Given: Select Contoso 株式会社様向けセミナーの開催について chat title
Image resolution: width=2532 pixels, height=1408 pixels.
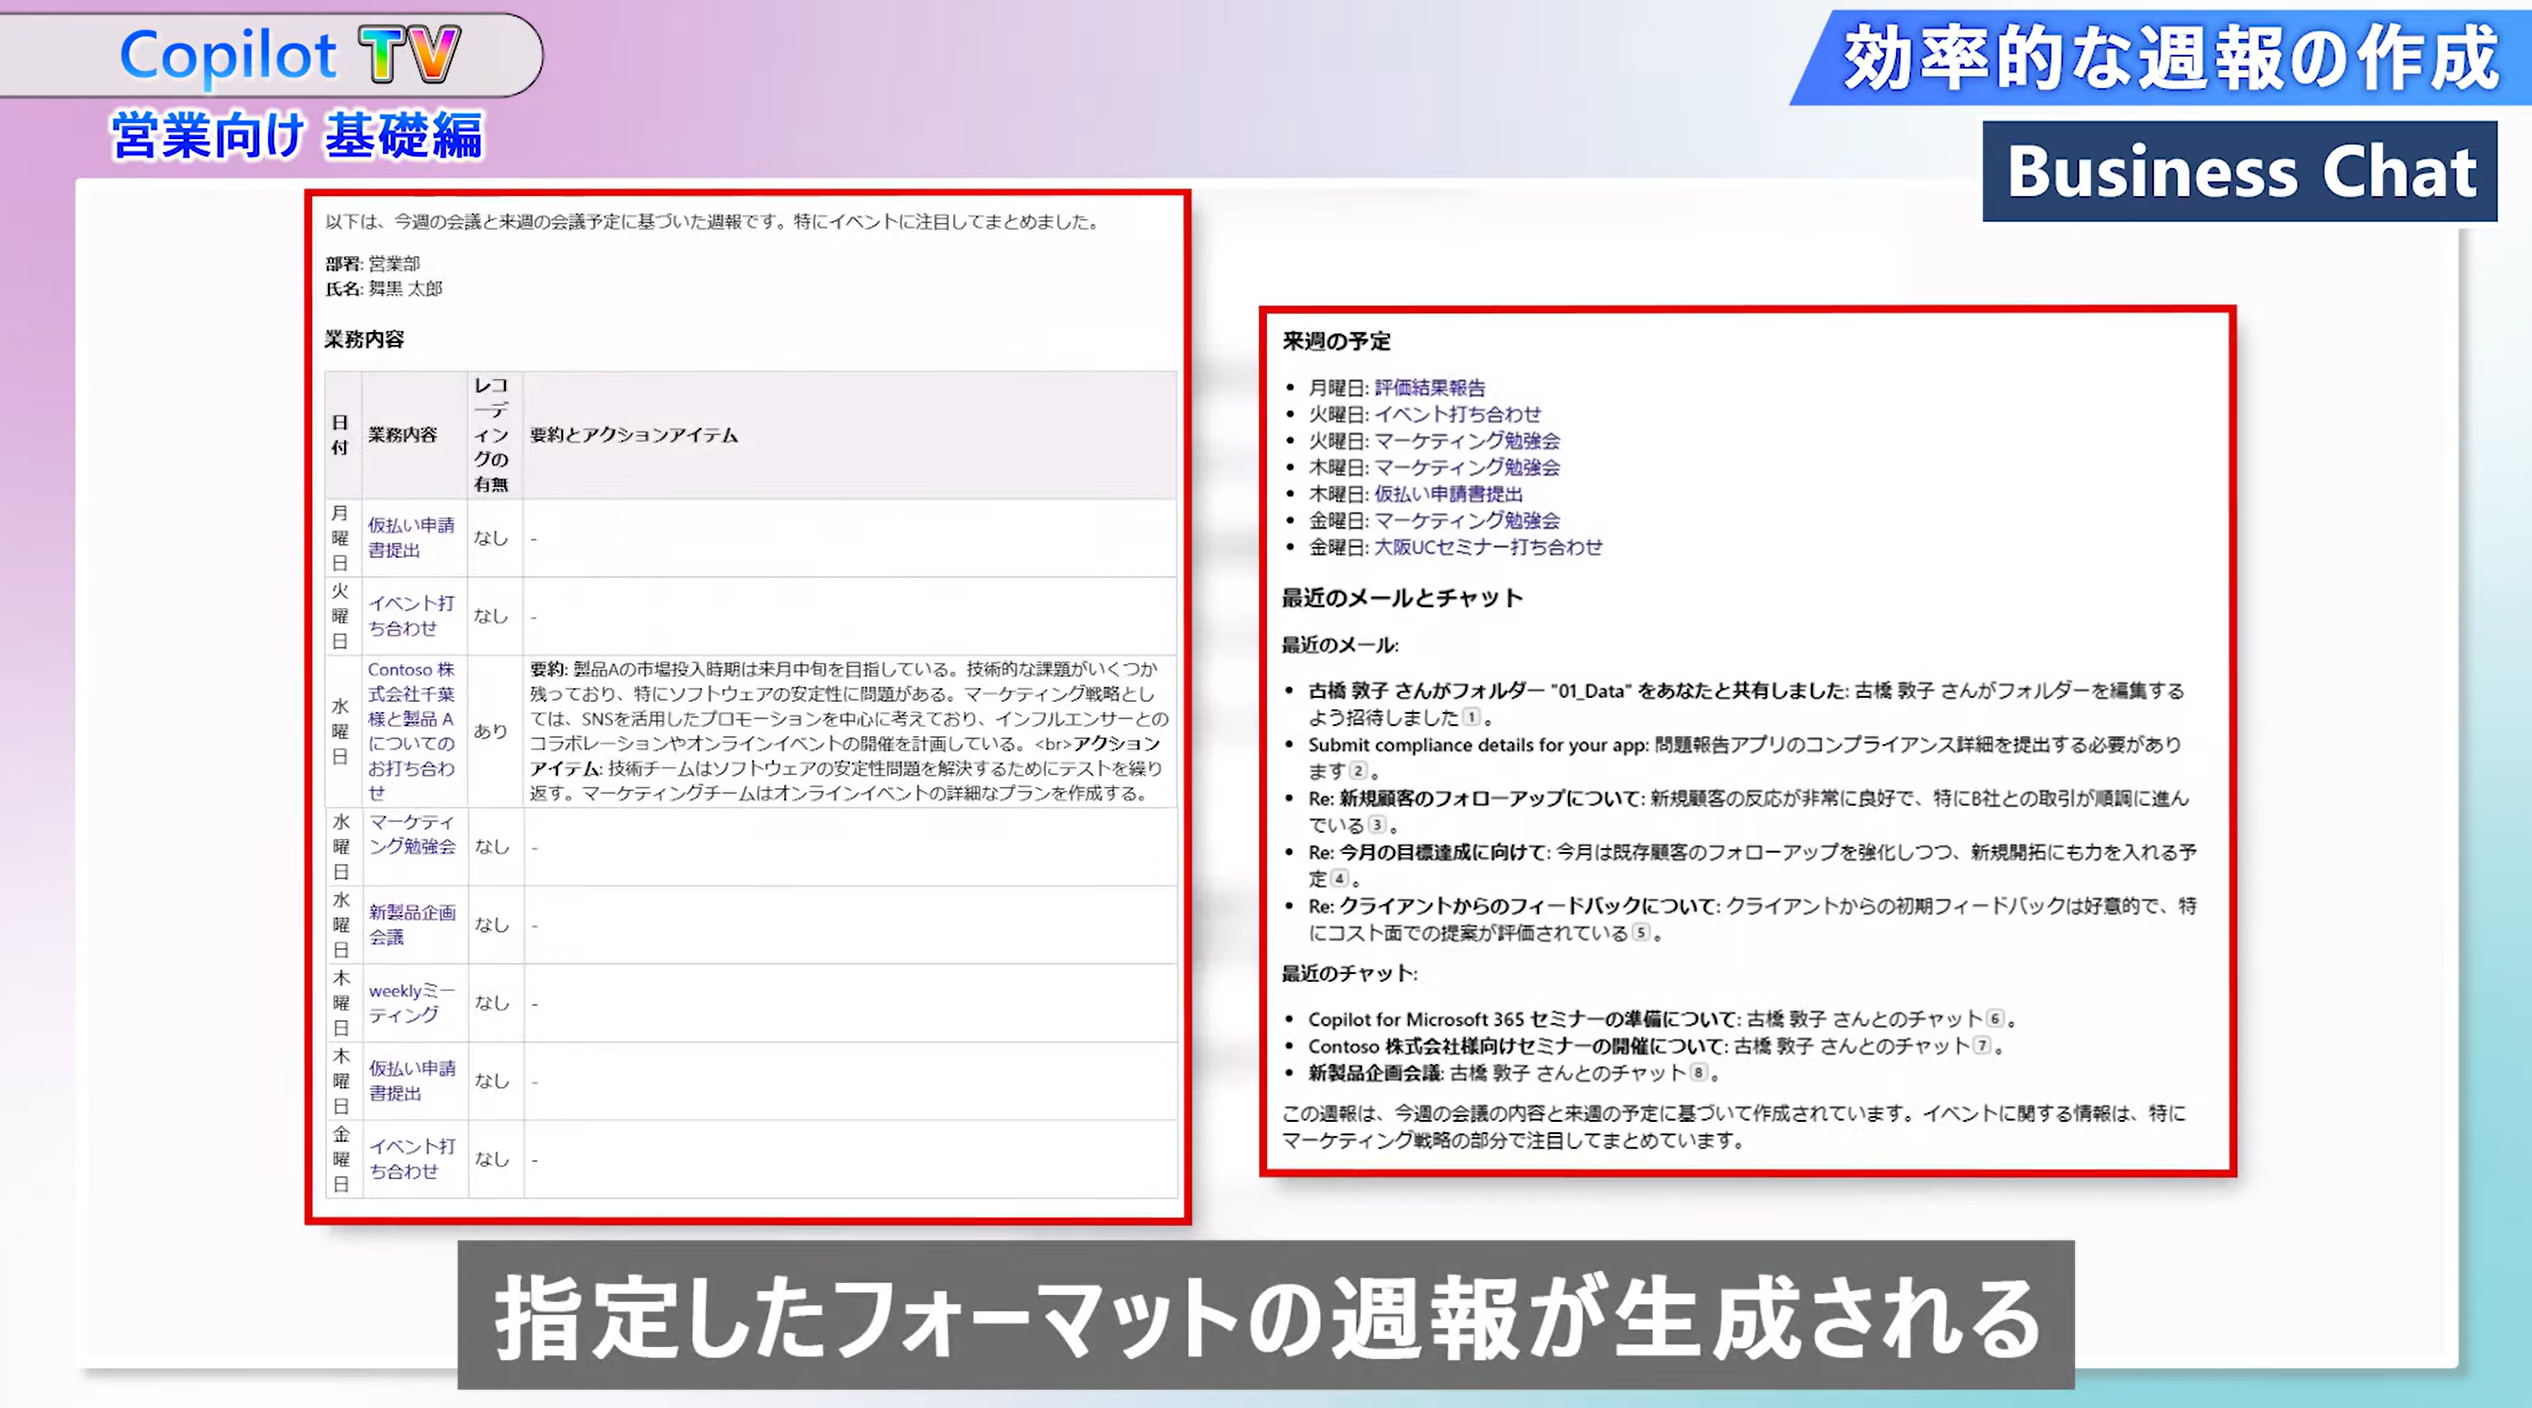Looking at the screenshot, I should pos(1518,1046).
